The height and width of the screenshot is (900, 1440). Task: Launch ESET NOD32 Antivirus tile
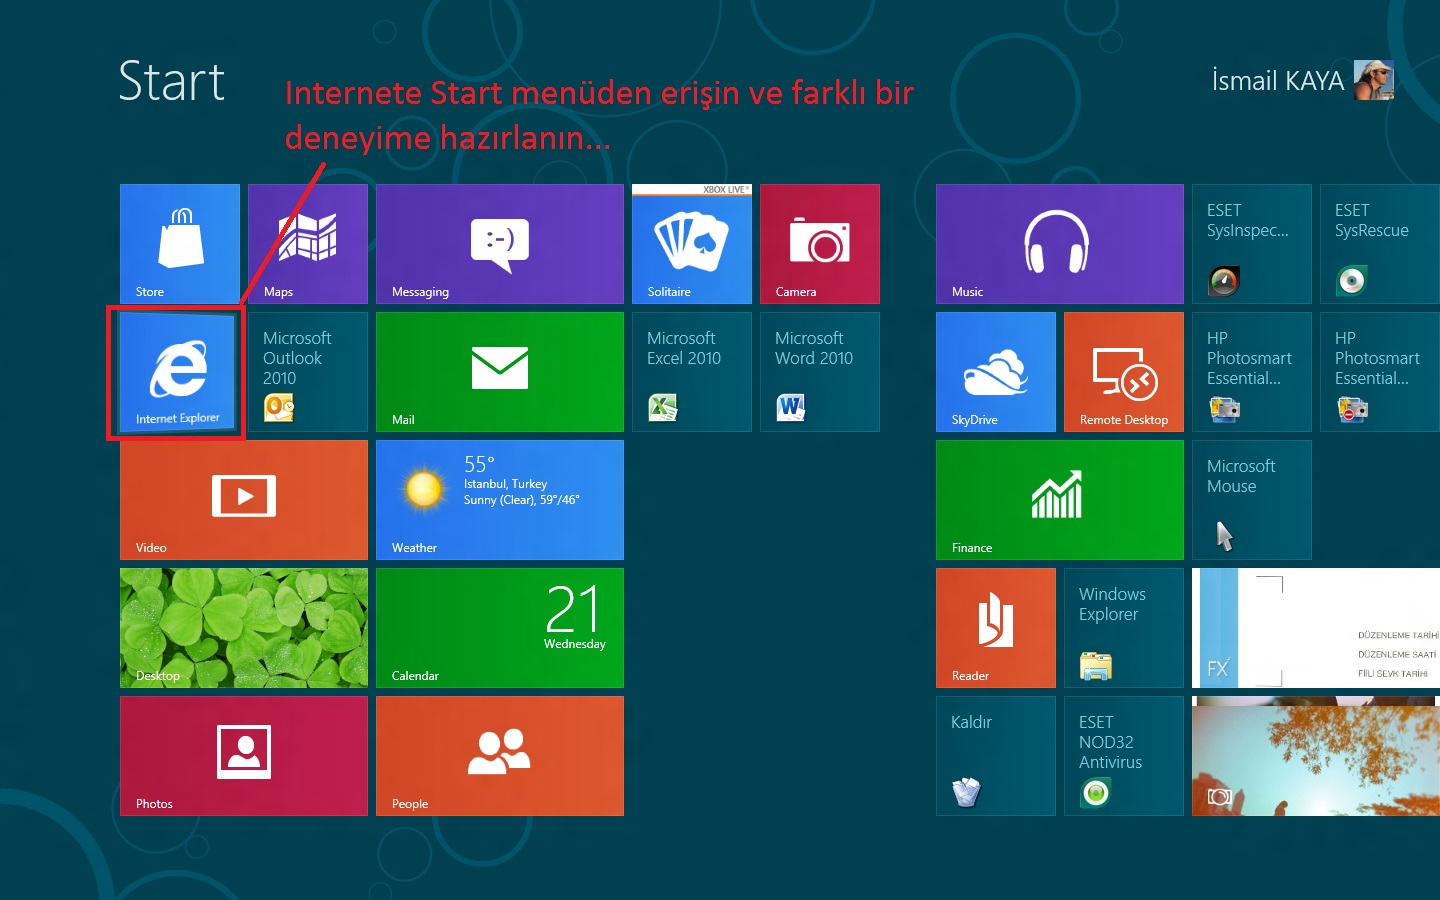1124,756
